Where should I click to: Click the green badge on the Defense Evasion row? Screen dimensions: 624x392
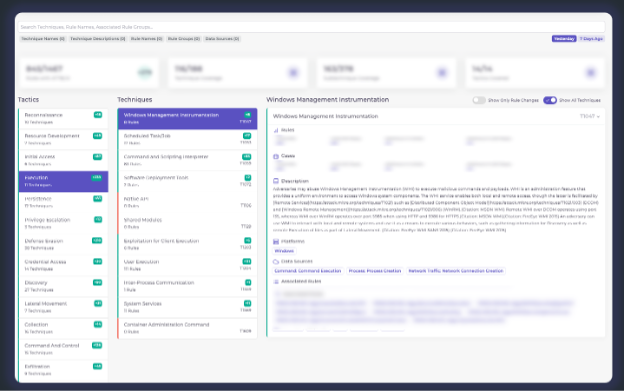pyautogui.click(x=97, y=241)
